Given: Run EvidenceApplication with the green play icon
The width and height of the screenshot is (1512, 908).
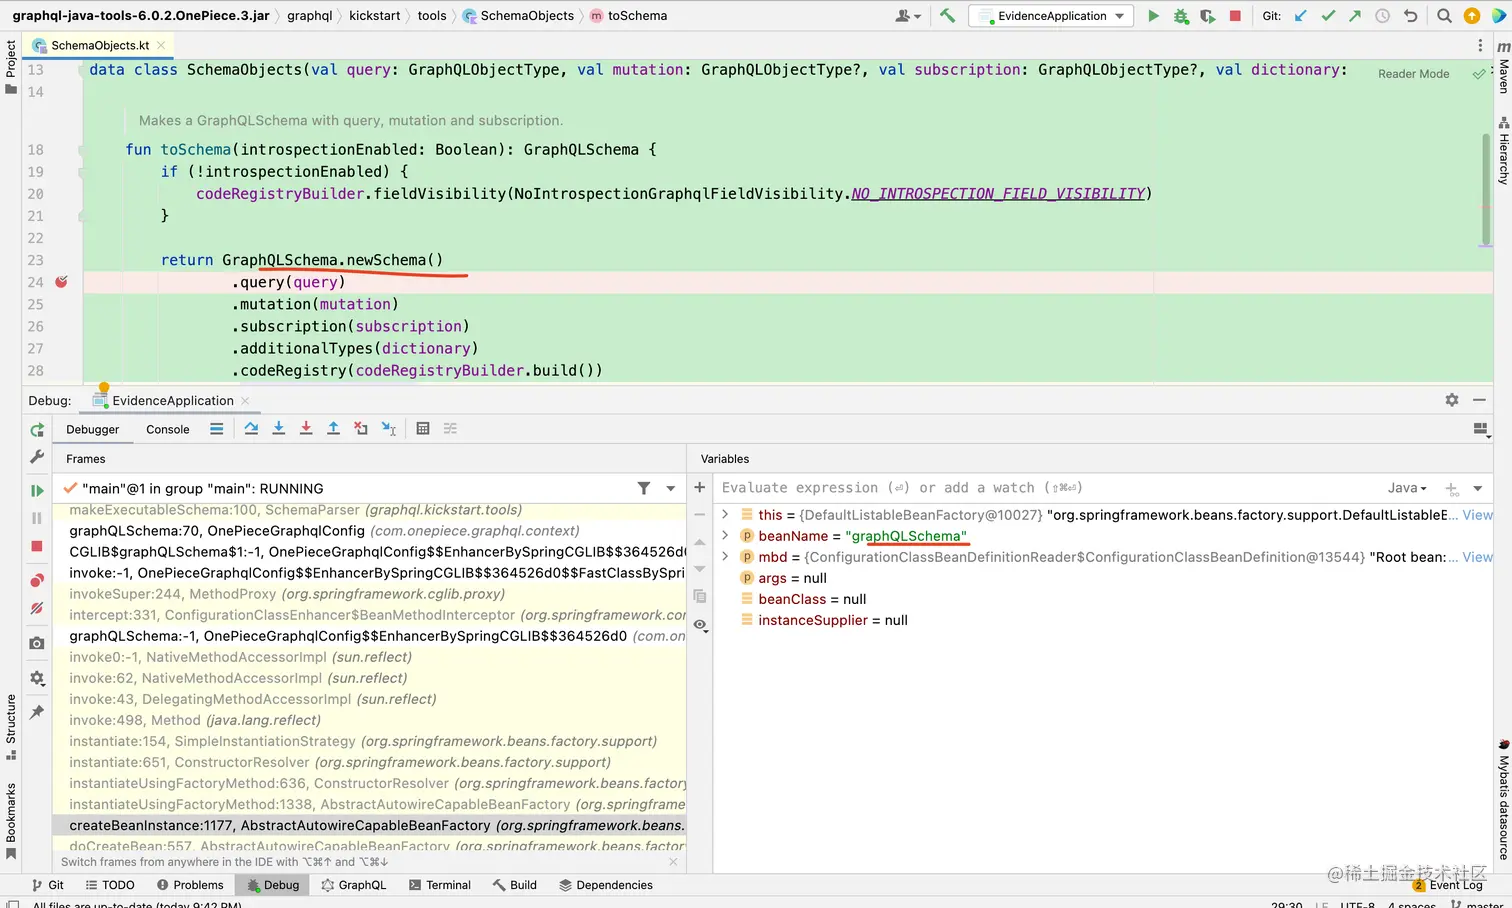Looking at the screenshot, I should 1153,16.
